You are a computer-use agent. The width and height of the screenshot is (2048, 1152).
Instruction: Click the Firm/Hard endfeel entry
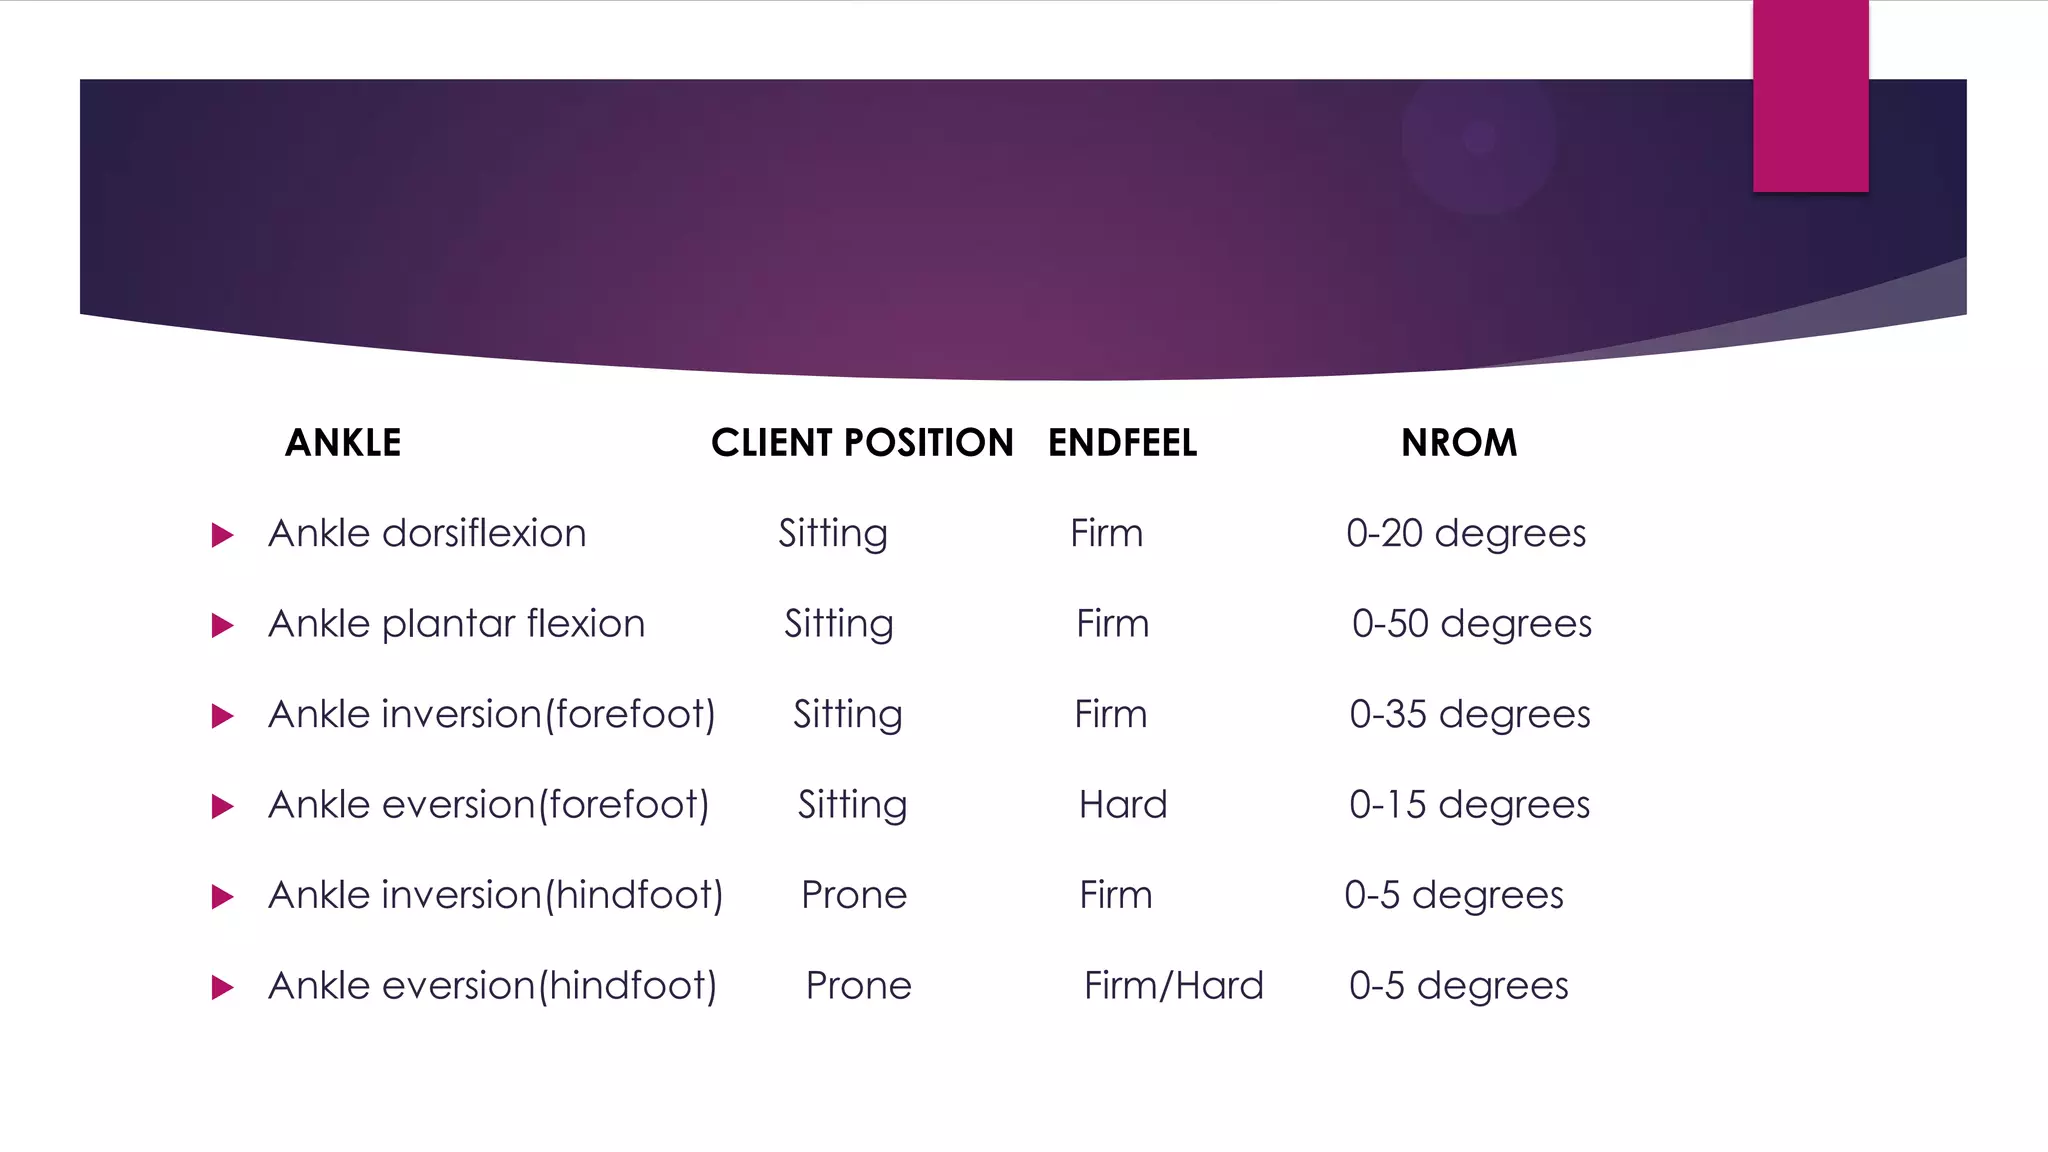pos(1174,986)
